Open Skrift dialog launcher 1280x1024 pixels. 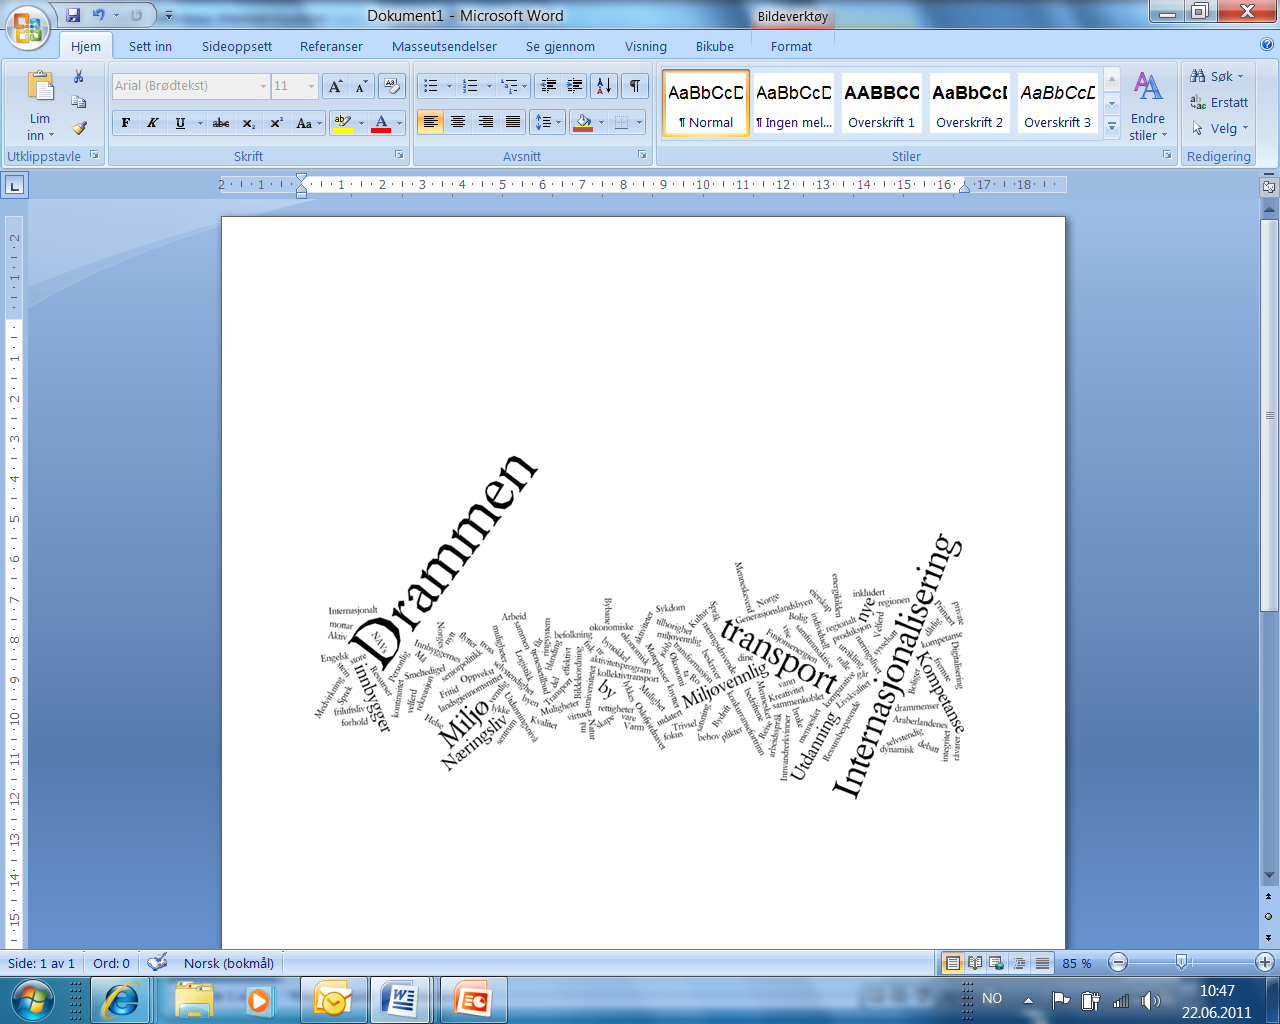[x=399, y=155]
